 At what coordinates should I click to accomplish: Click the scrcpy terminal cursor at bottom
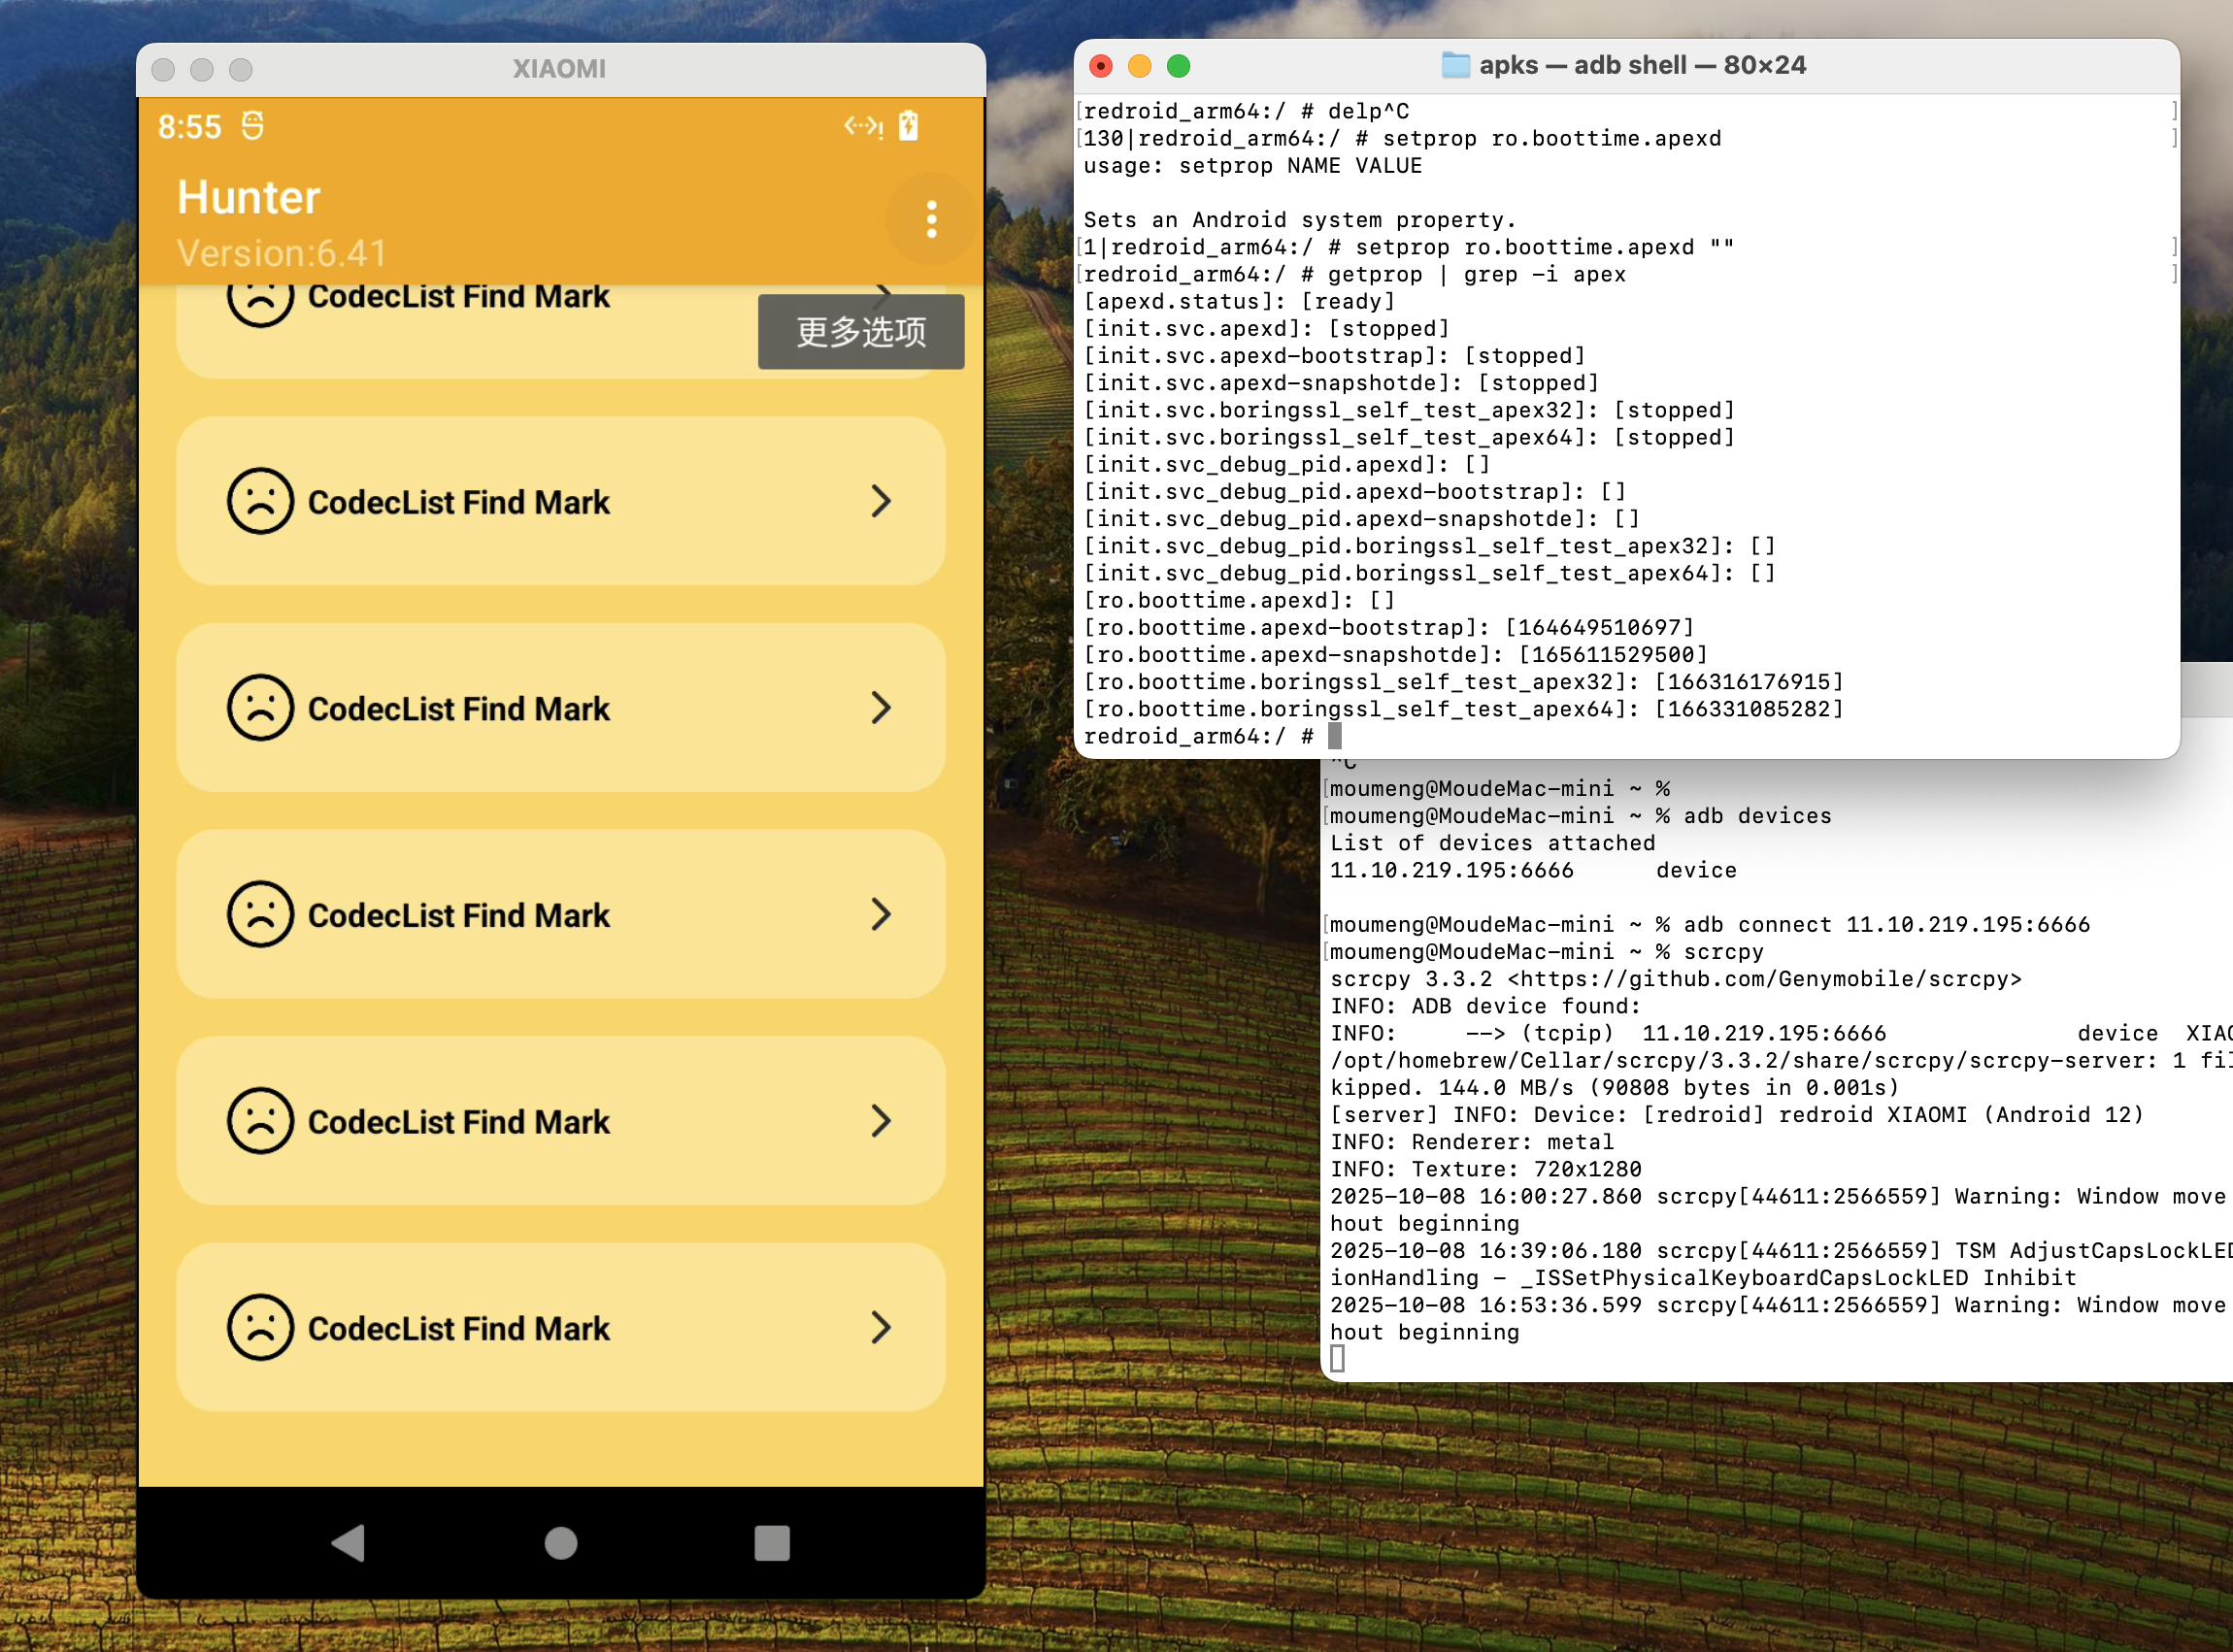pos(1338,1358)
